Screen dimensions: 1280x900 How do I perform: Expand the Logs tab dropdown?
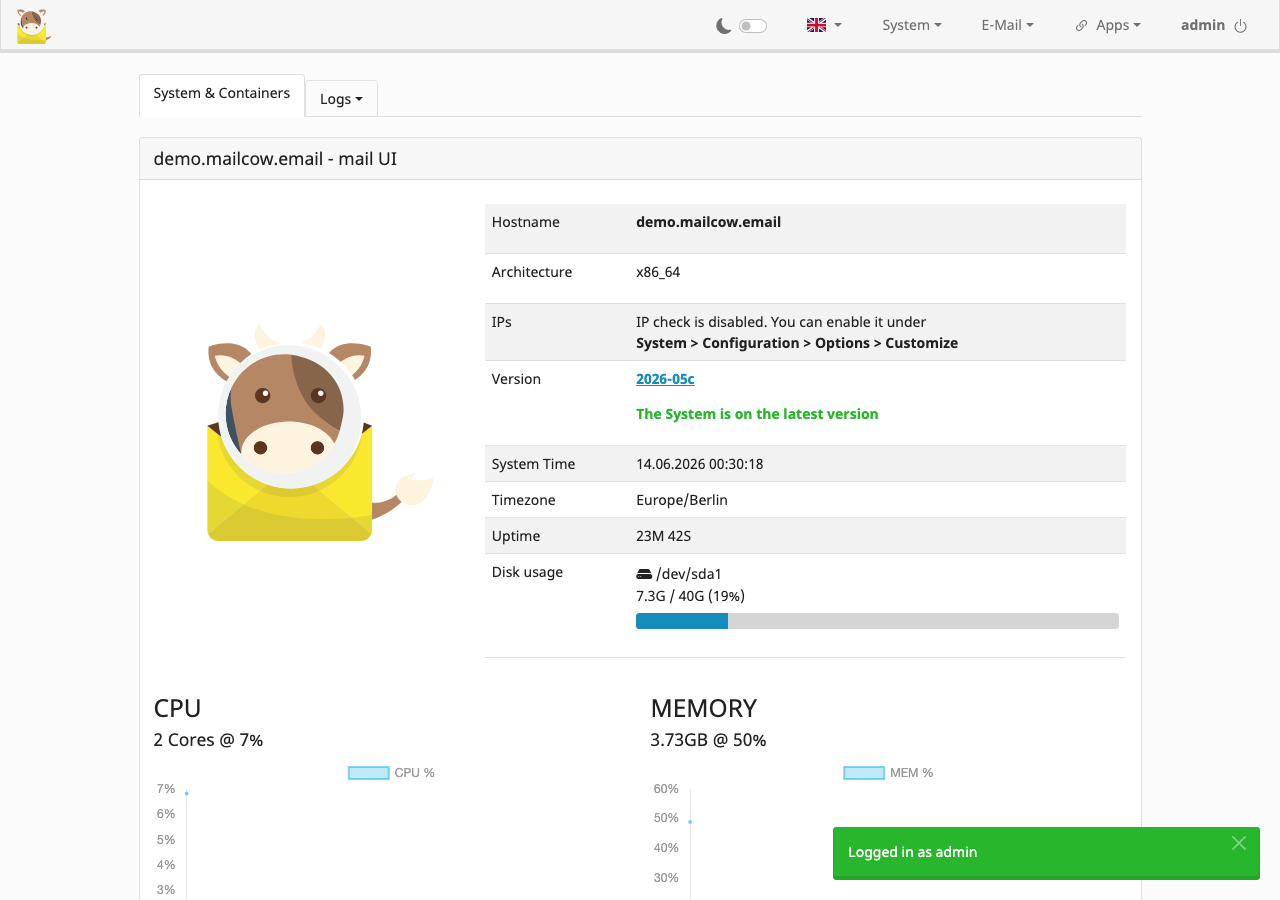pyautogui.click(x=341, y=99)
